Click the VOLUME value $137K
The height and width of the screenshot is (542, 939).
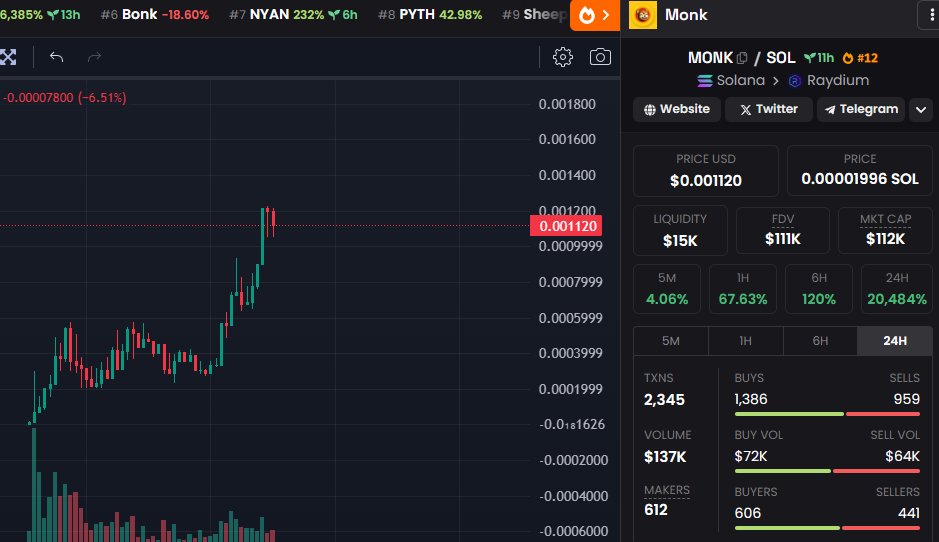665,457
